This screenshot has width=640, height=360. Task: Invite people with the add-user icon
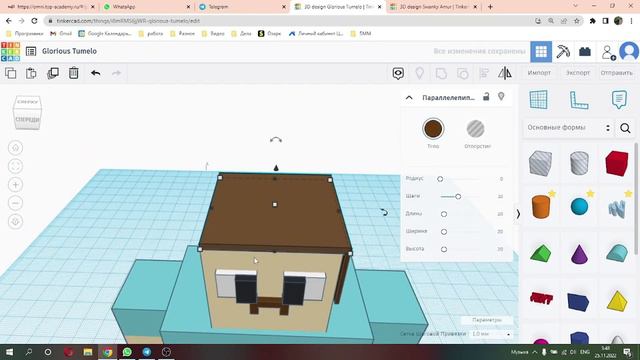pyautogui.click(x=608, y=52)
